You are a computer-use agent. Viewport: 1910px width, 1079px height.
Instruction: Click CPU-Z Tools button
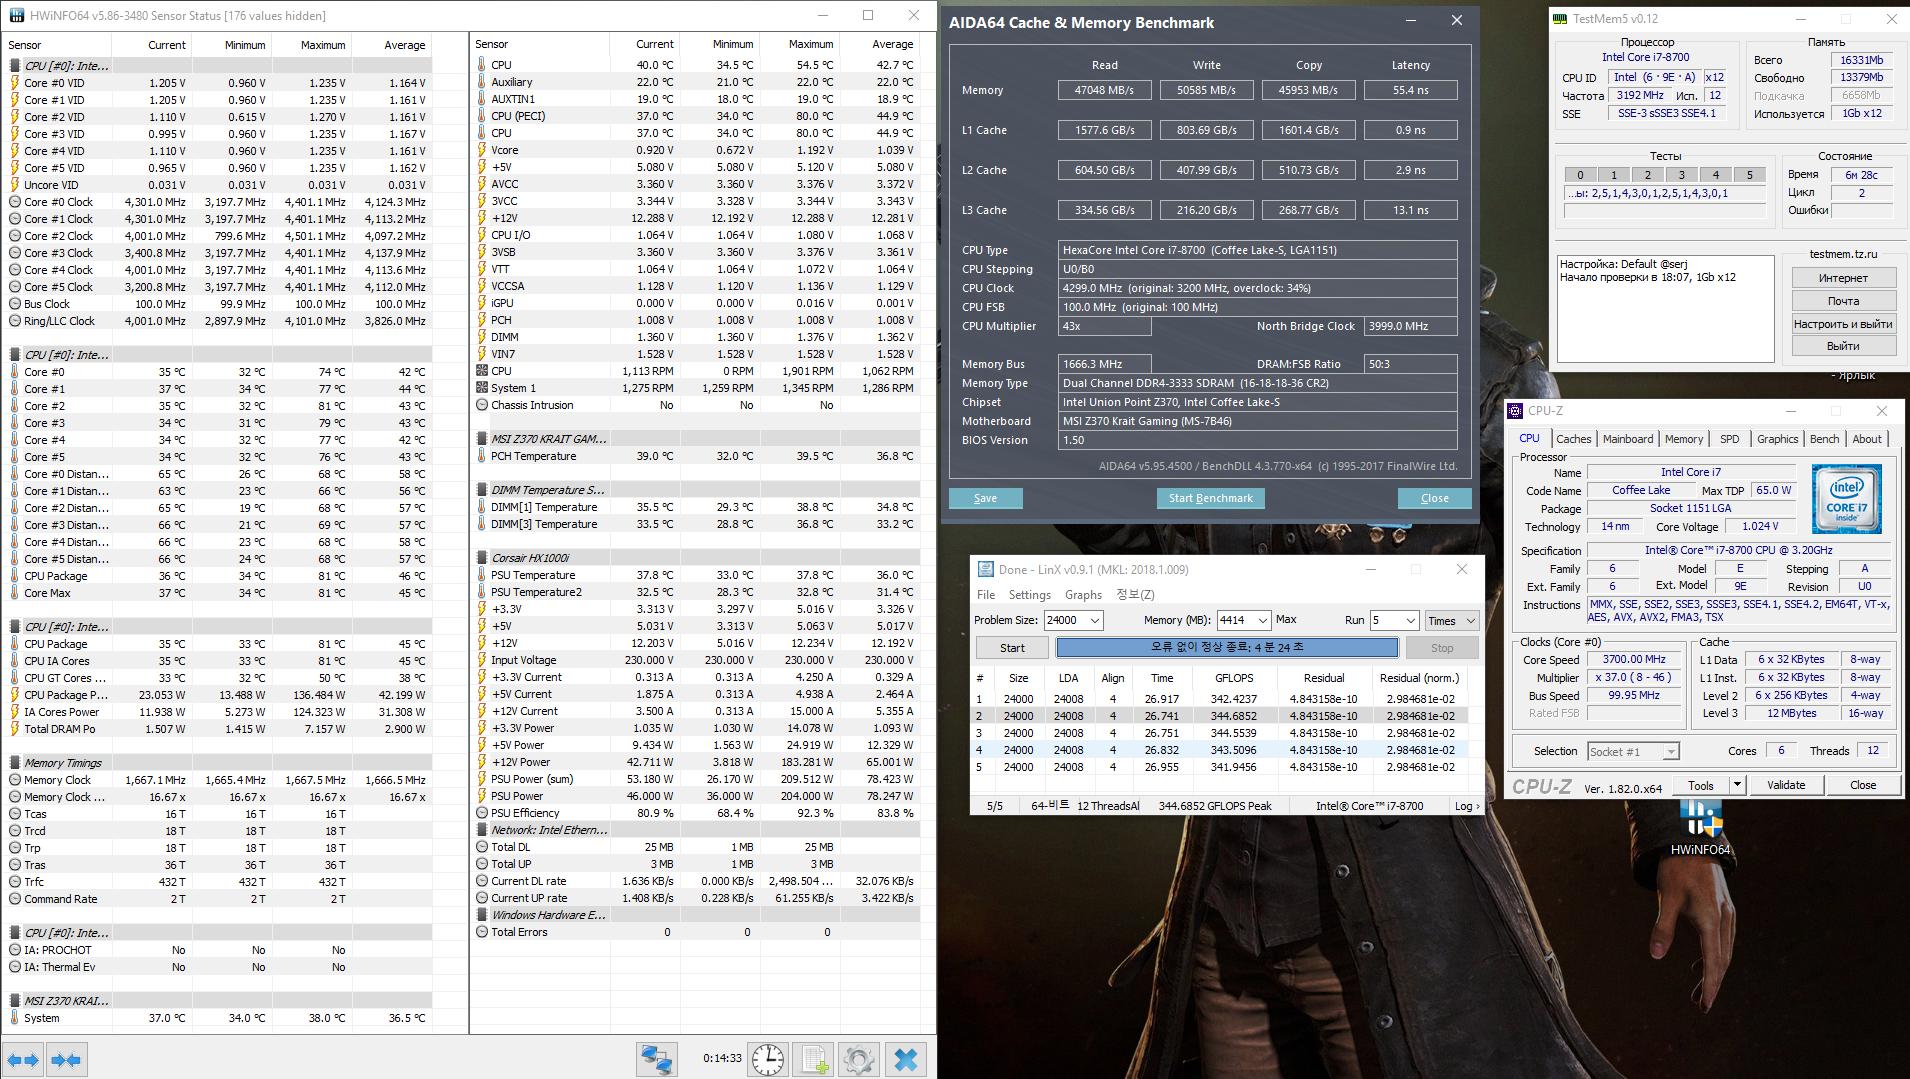(x=1701, y=785)
